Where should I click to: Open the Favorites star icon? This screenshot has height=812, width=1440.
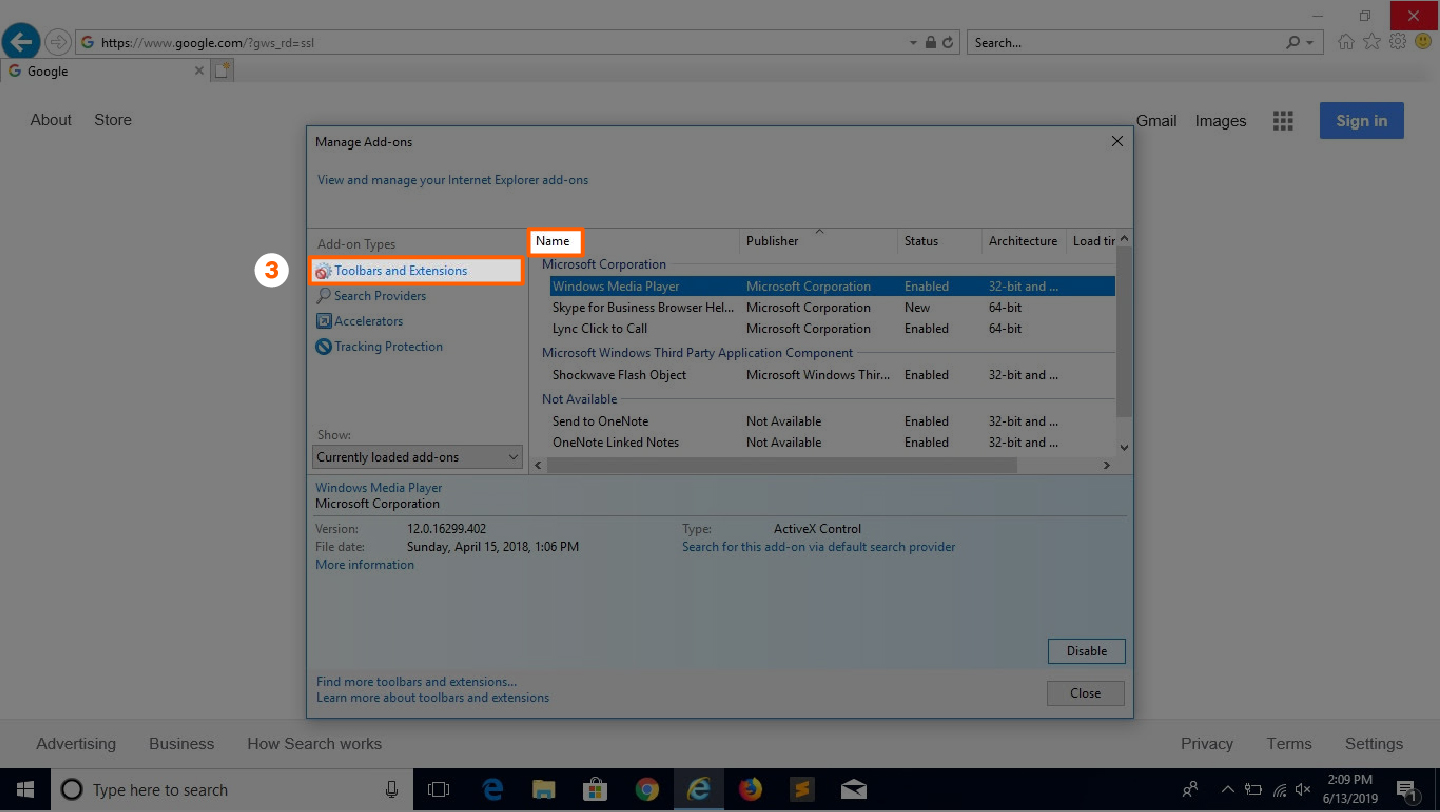(1372, 42)
